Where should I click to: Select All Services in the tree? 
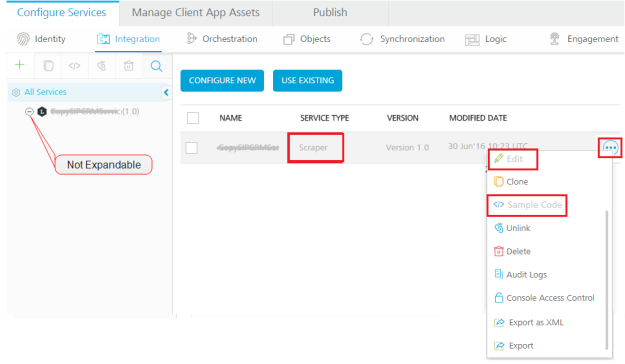pyautogui.click(x=45, y=92)
